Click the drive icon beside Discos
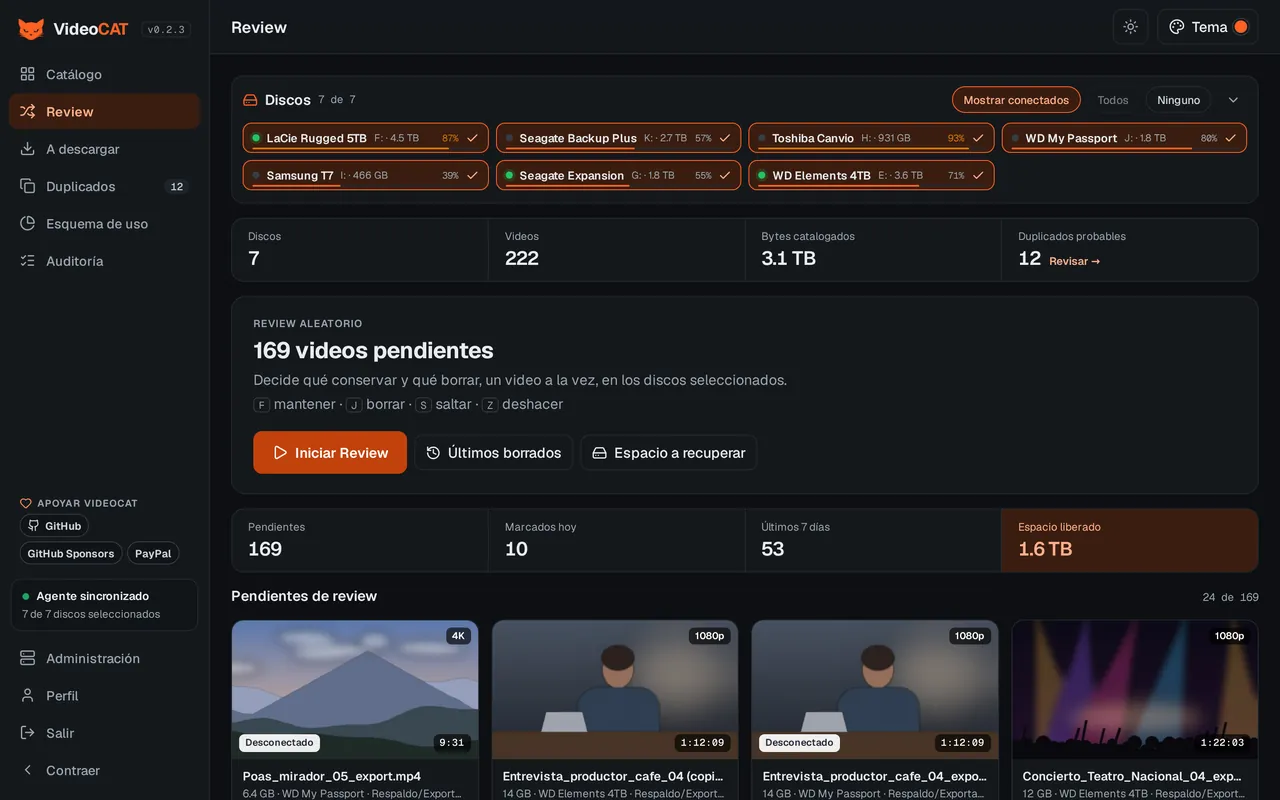The width and height of the screenshot is (1280, 800). pos(251,100)
